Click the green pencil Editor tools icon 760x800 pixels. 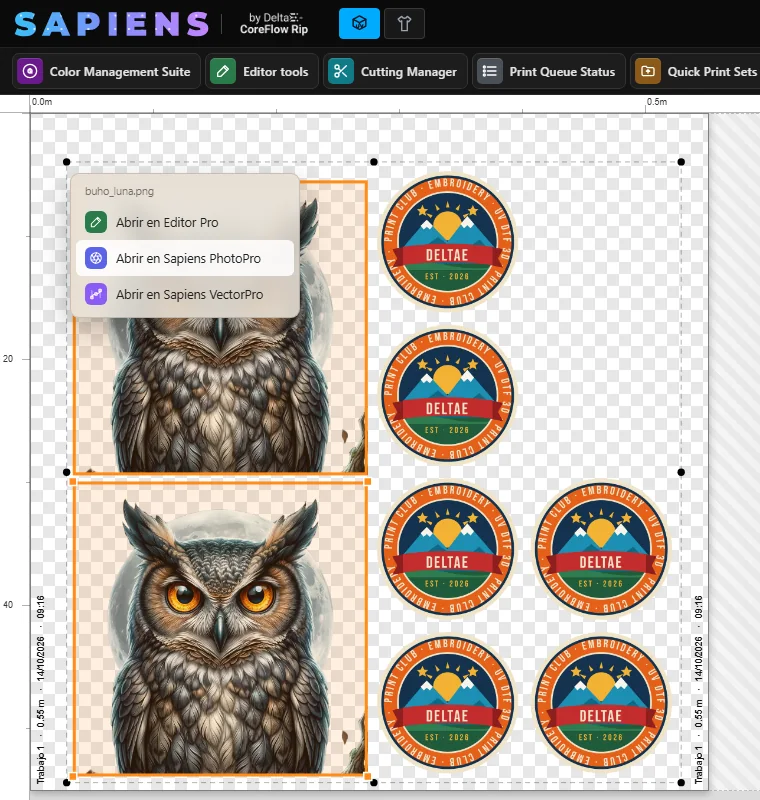[x=223, y=71]
